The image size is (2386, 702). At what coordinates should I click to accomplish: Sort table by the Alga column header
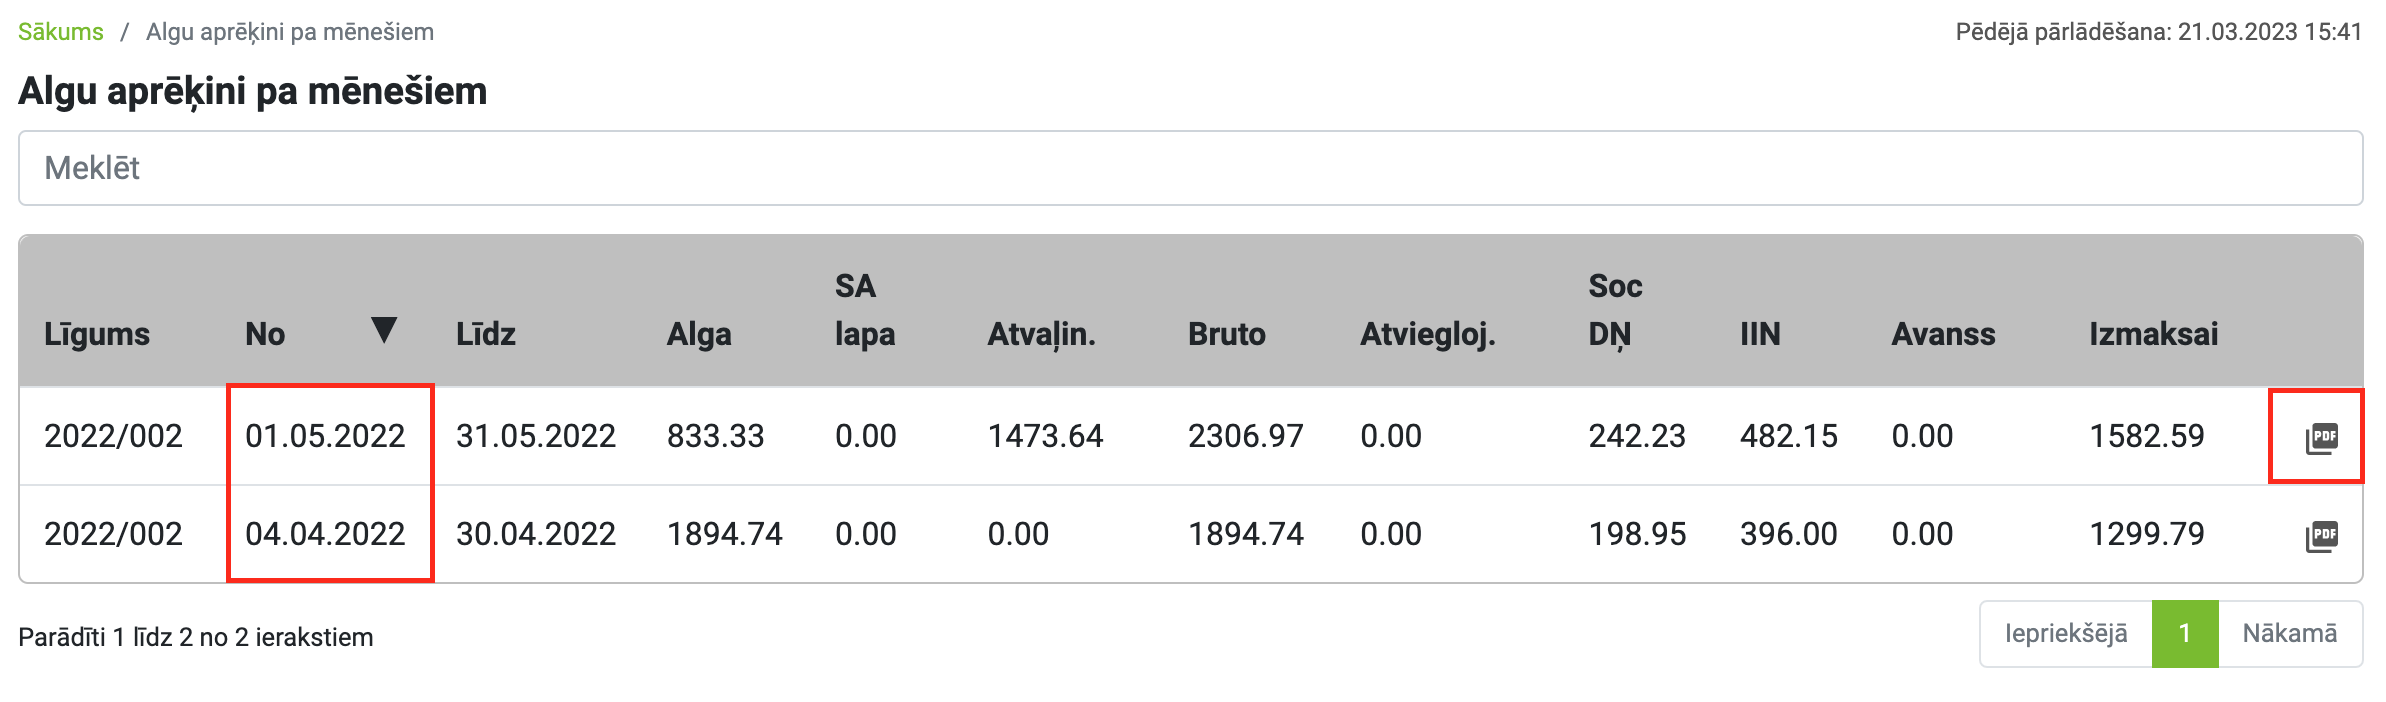699,334
